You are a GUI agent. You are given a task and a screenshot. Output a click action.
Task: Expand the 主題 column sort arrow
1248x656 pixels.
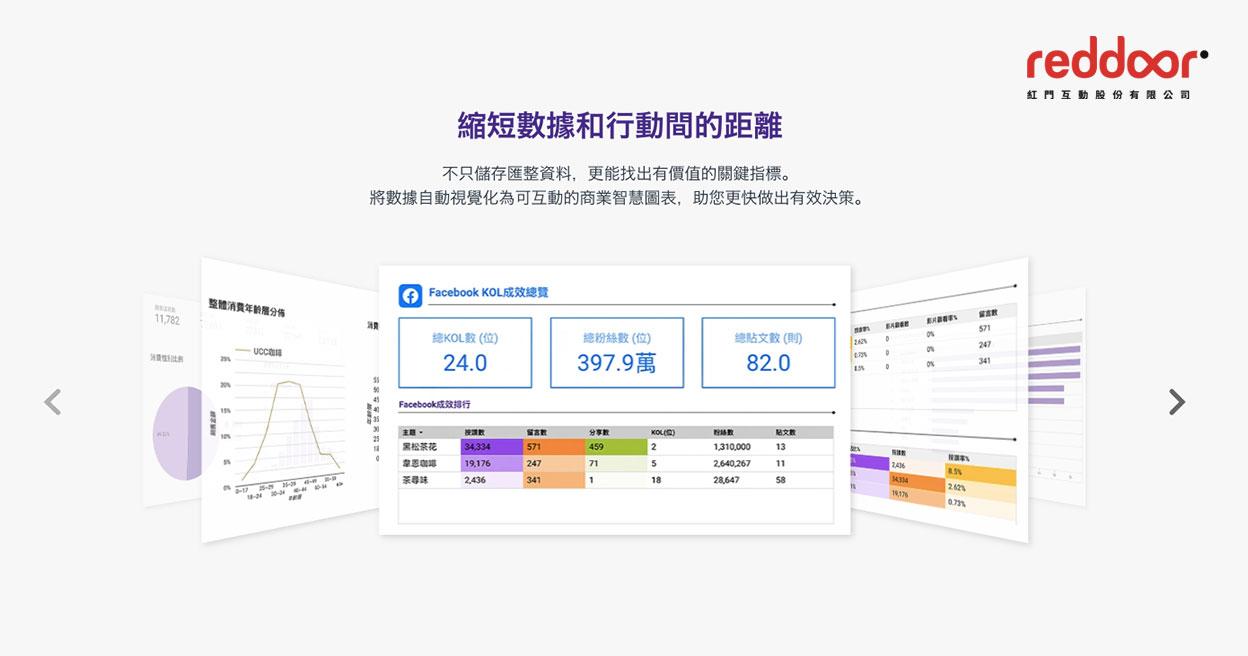tap(421, 432)
